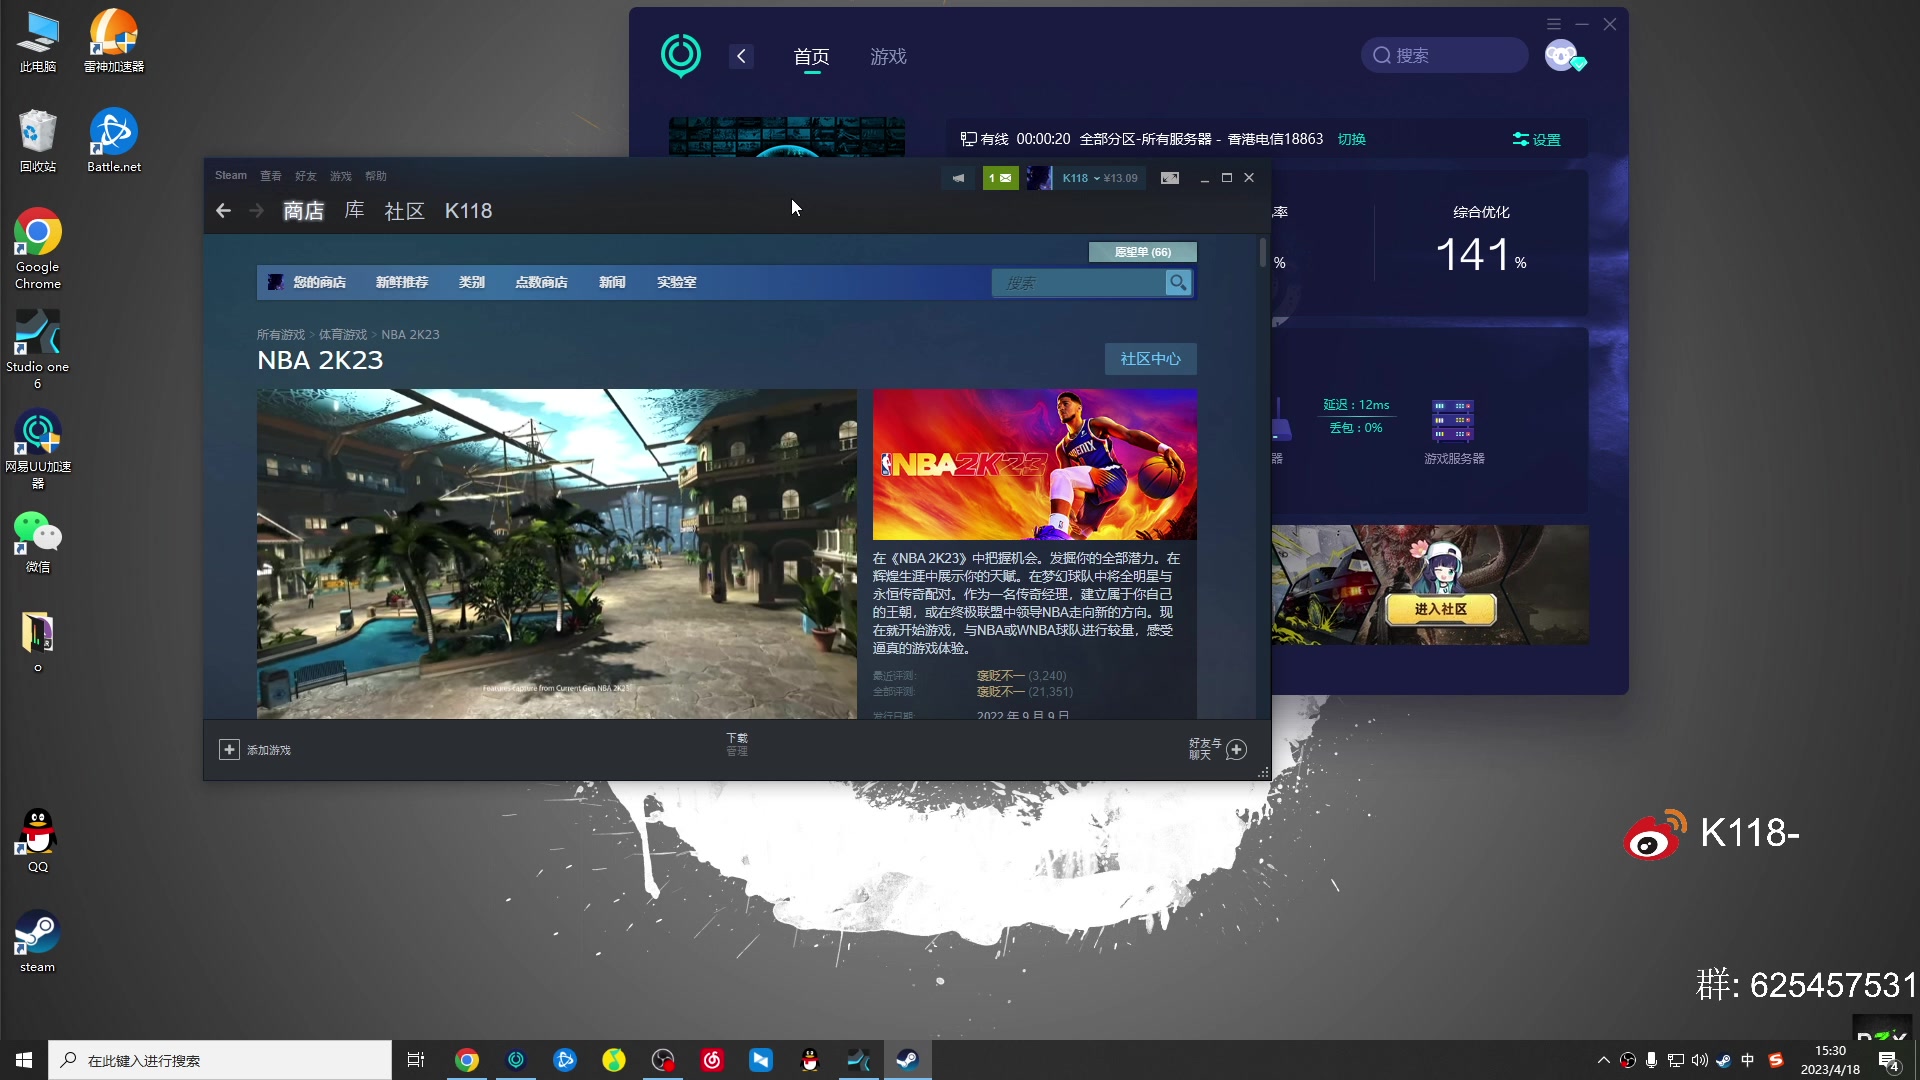The width and height of the screenshot is (1920, 1080).
Task: Click the Steam back navigation arrow
Action: [224, 210]
